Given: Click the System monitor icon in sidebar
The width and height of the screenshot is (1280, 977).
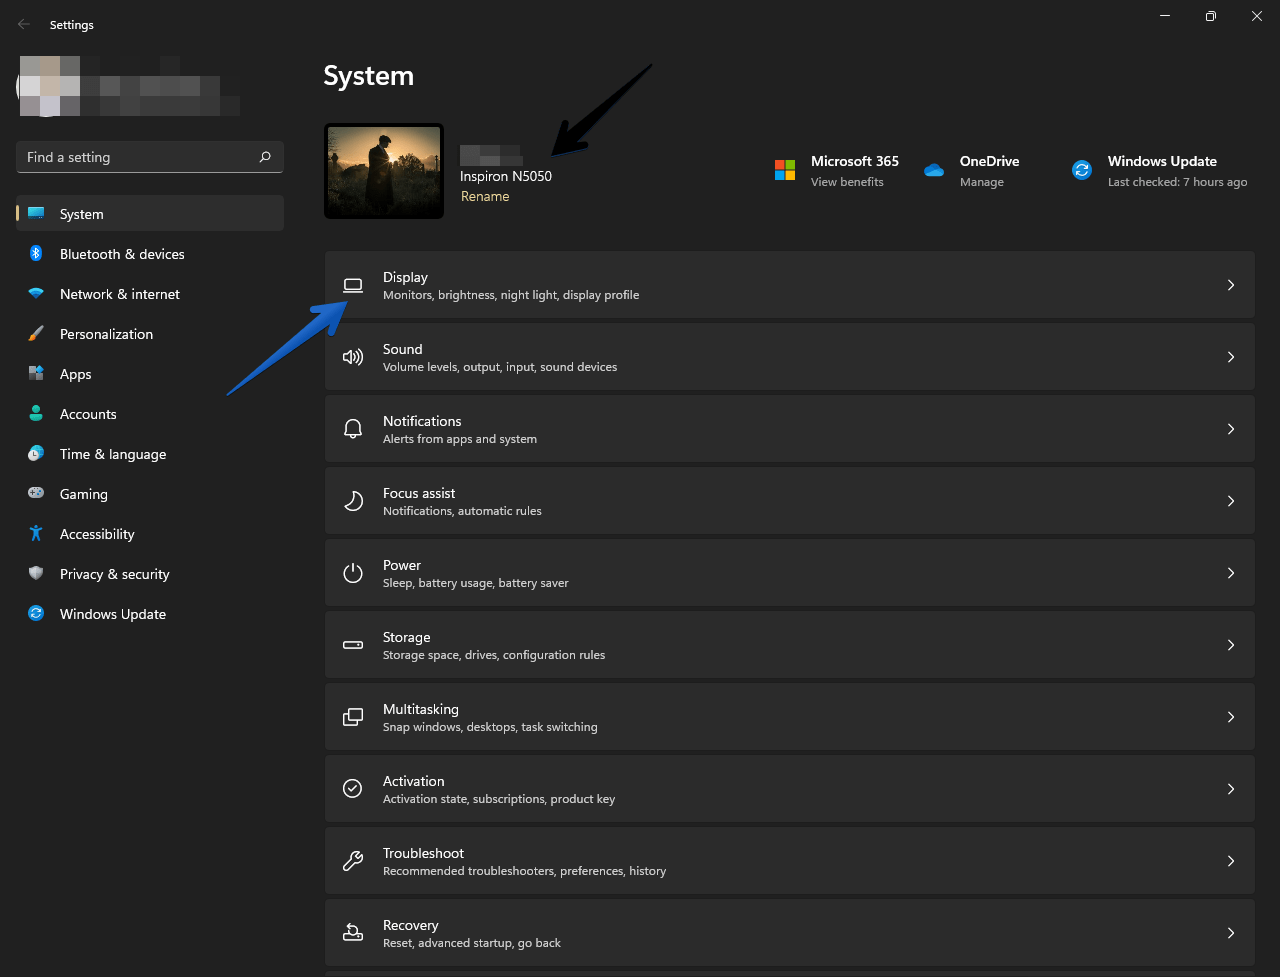Looking at the screenshot, I should click(x=36, y=214).
